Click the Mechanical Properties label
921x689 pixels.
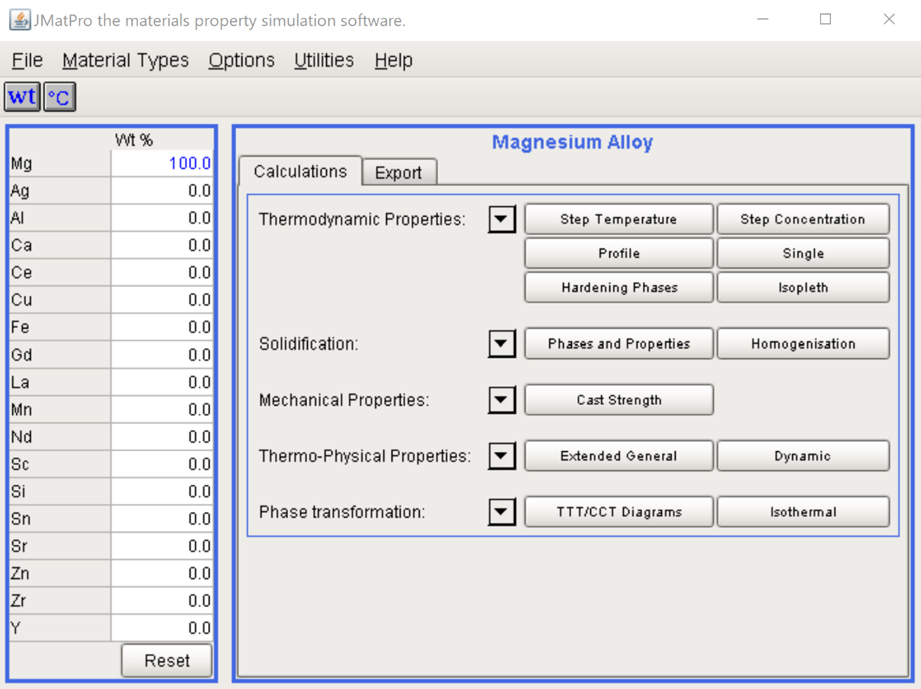coord(344,400)
